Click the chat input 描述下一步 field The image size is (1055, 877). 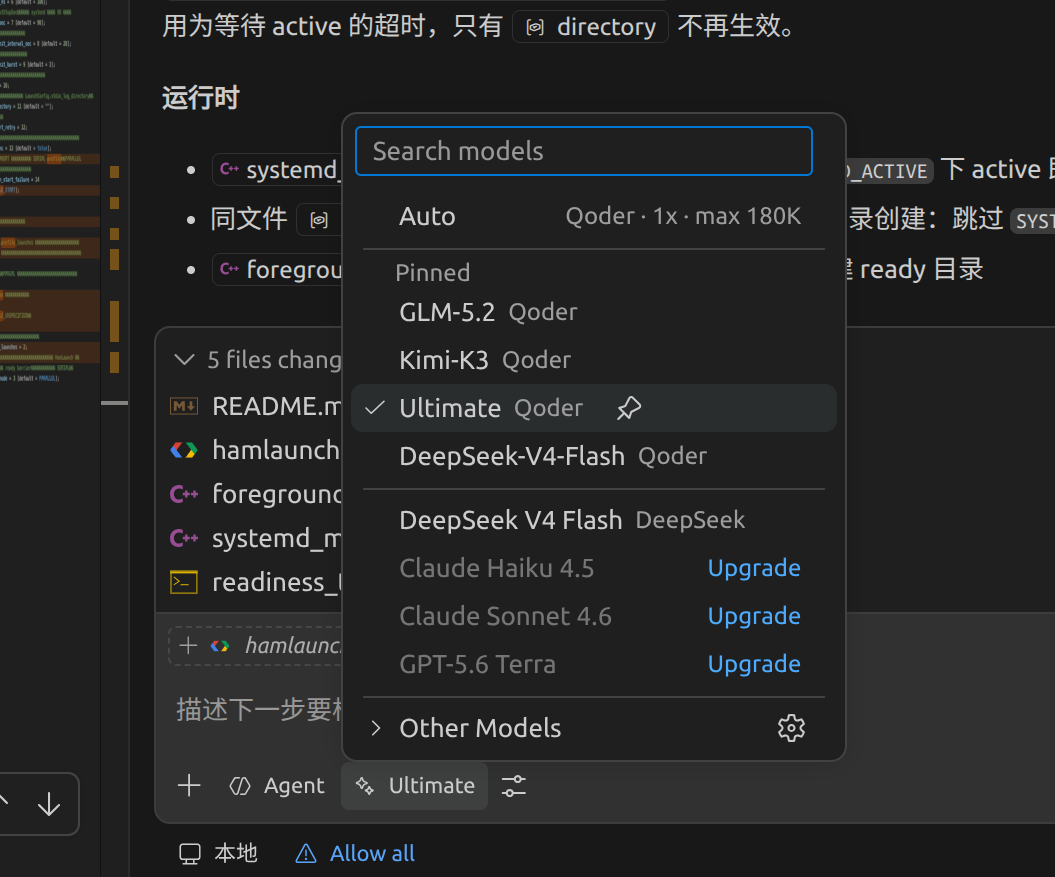coord(259,709)
